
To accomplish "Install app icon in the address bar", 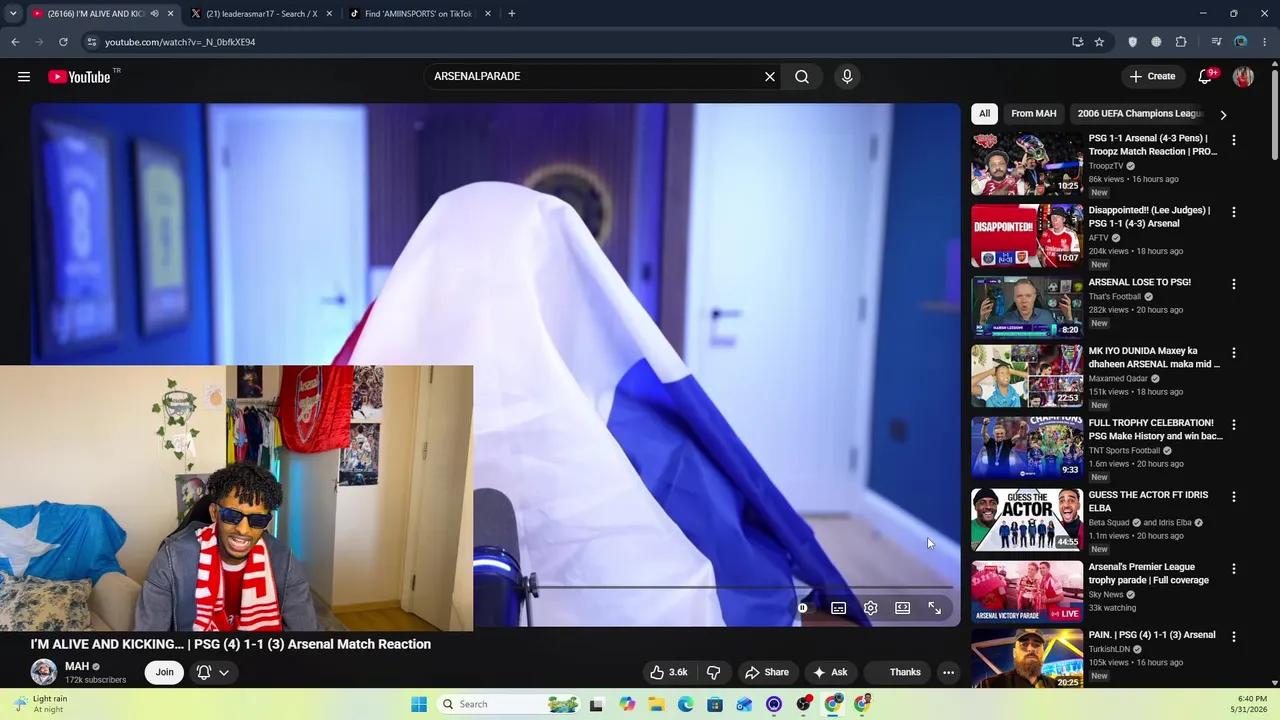I will tap(1077, 42).
